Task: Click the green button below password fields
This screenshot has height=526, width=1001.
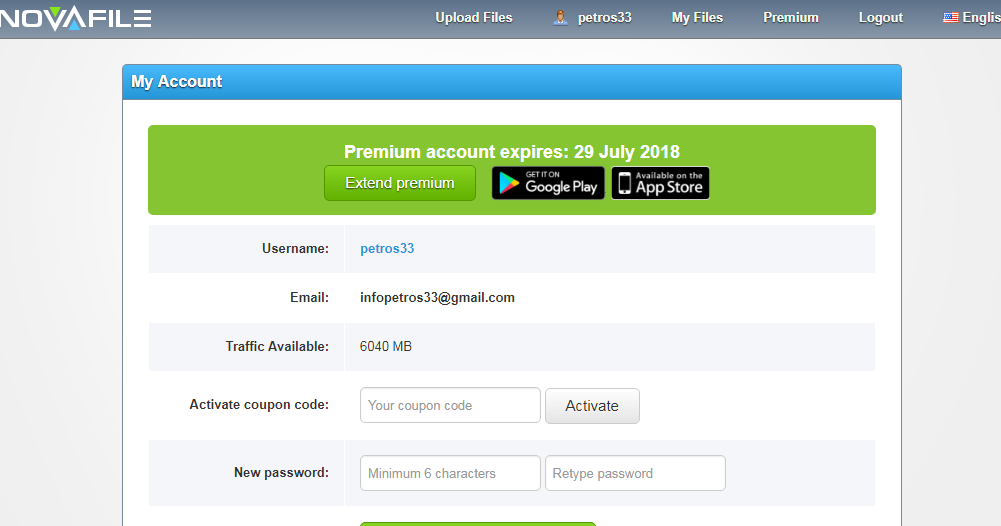Action: [x=477, y=523]
